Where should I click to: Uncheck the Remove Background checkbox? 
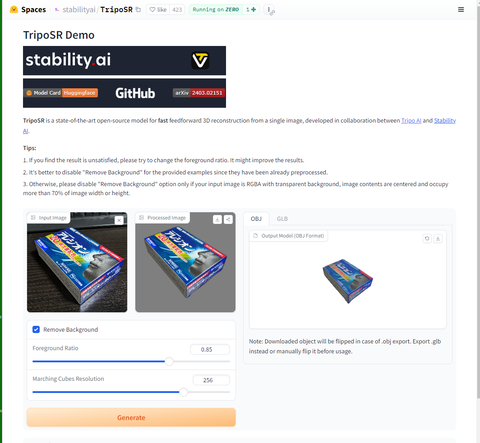click(36, 329)
